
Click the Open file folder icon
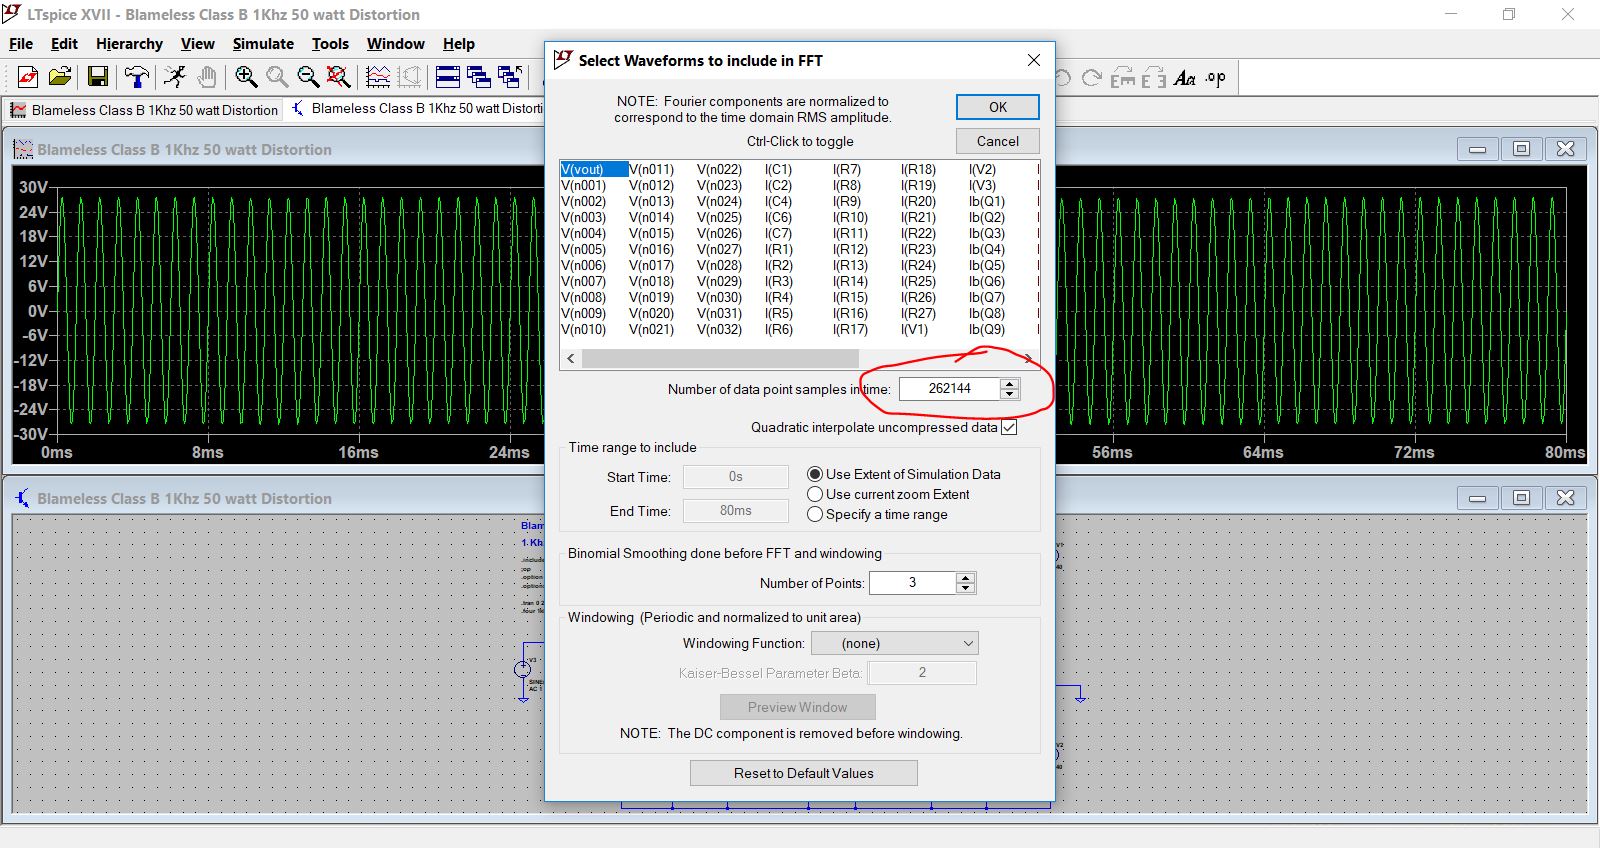[x=60, y=77]
